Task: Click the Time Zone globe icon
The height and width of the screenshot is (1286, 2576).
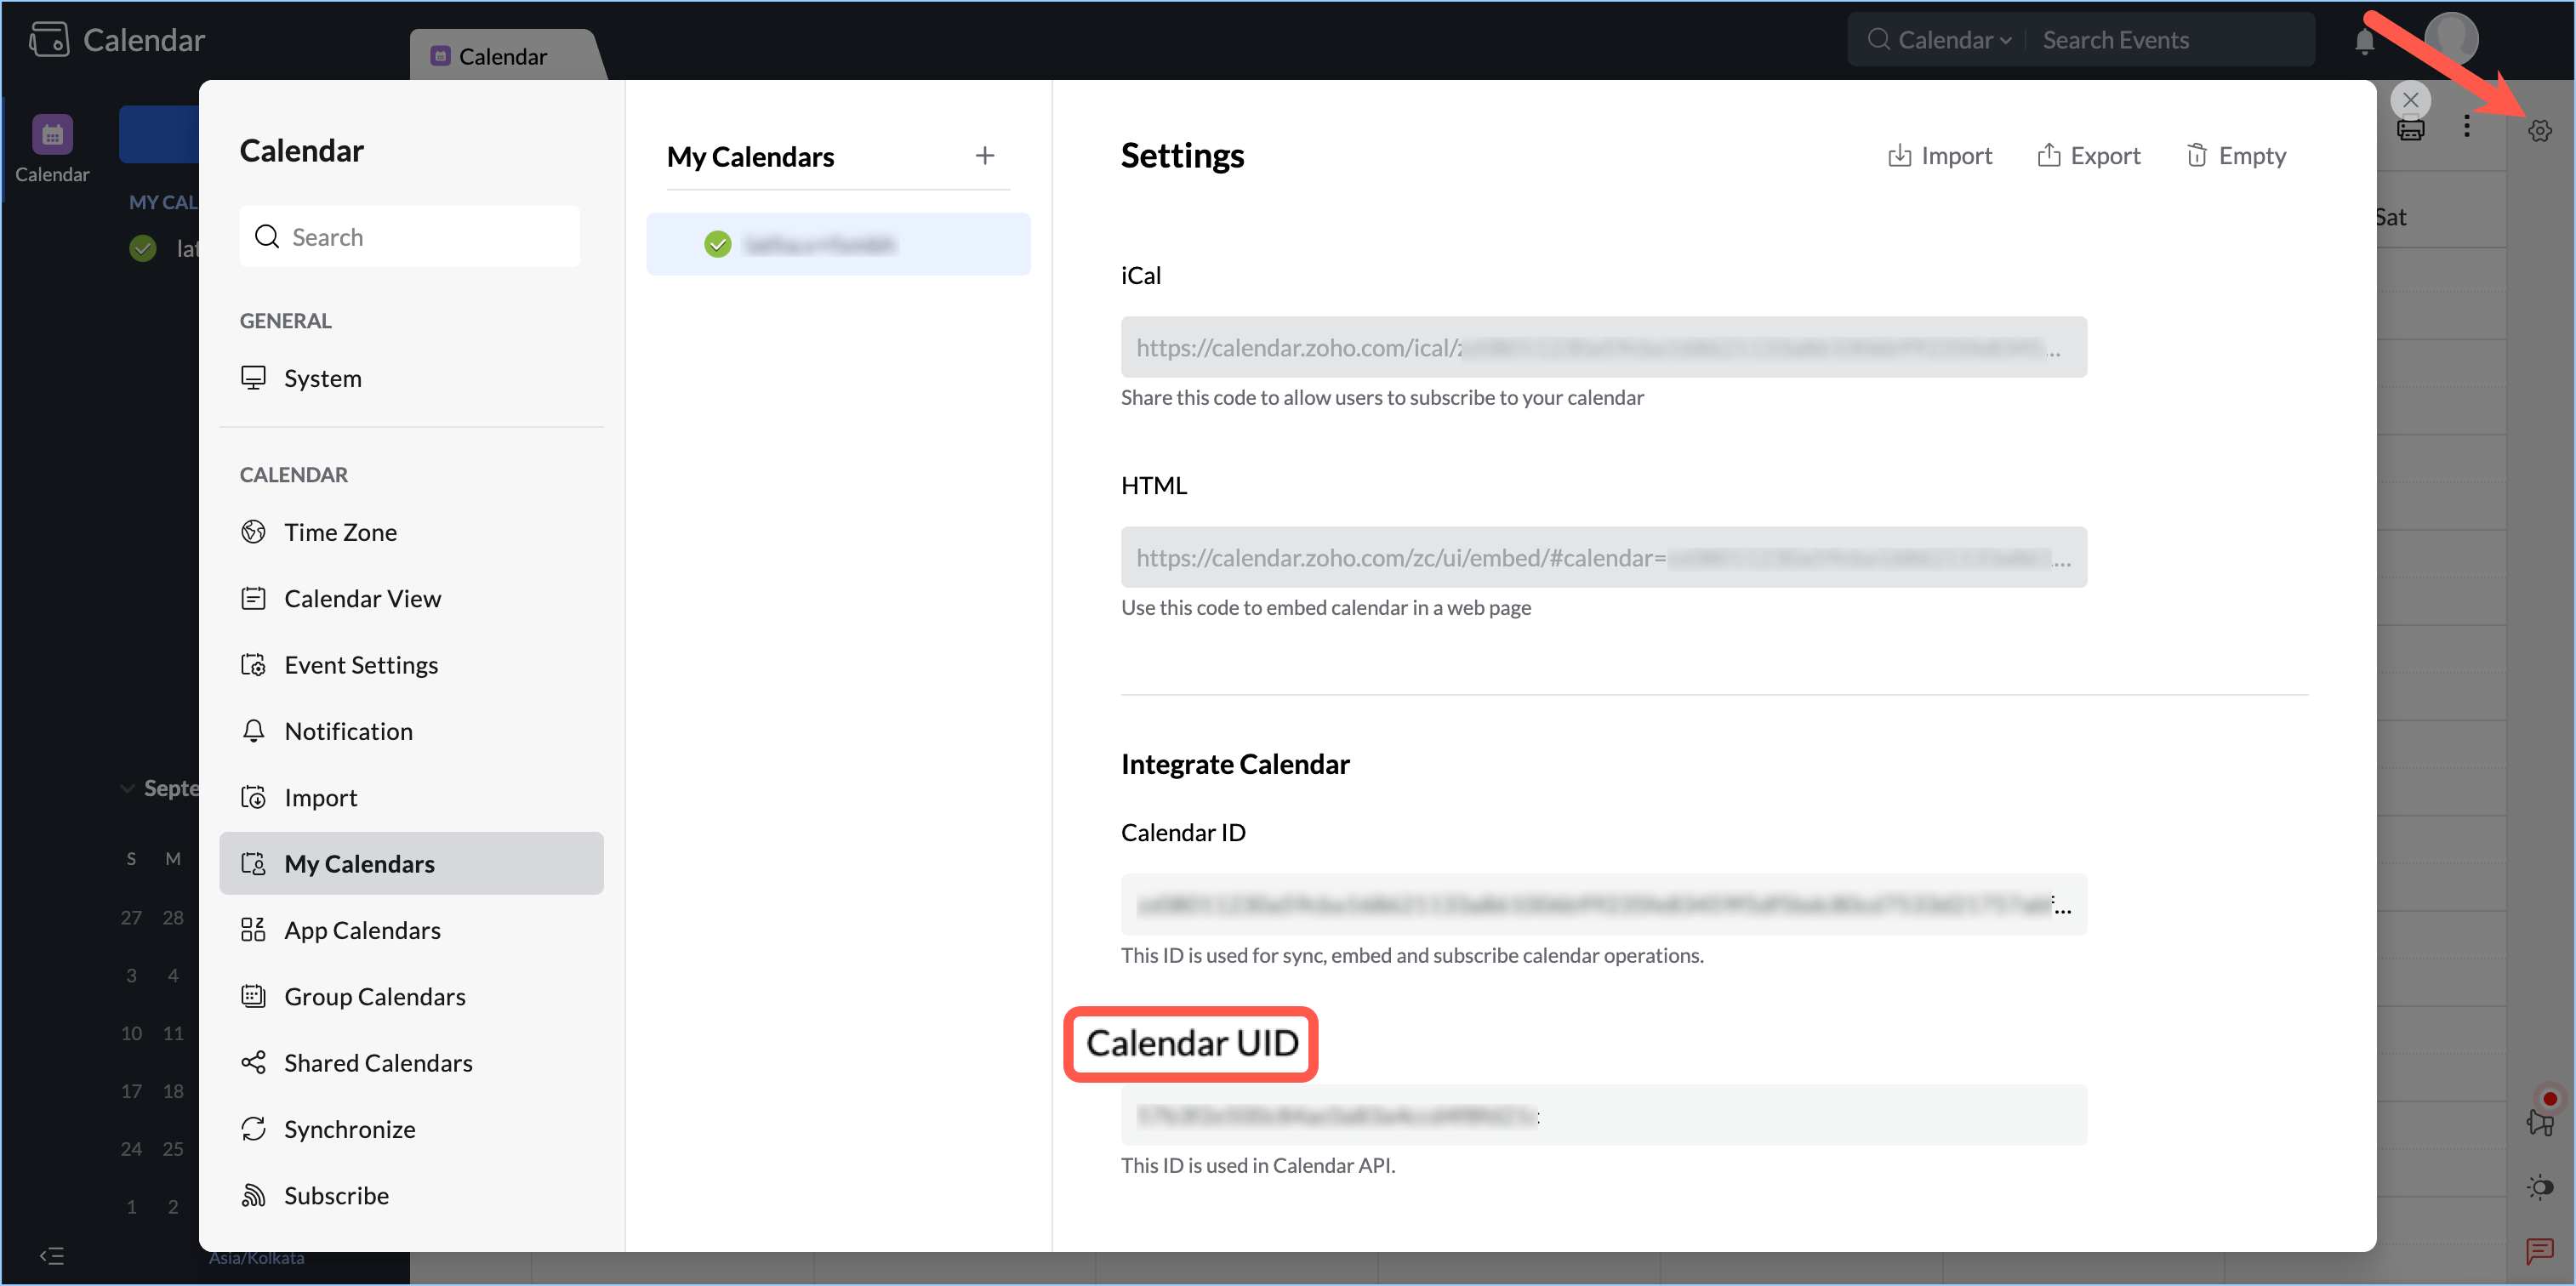Action: pos(253,532)
